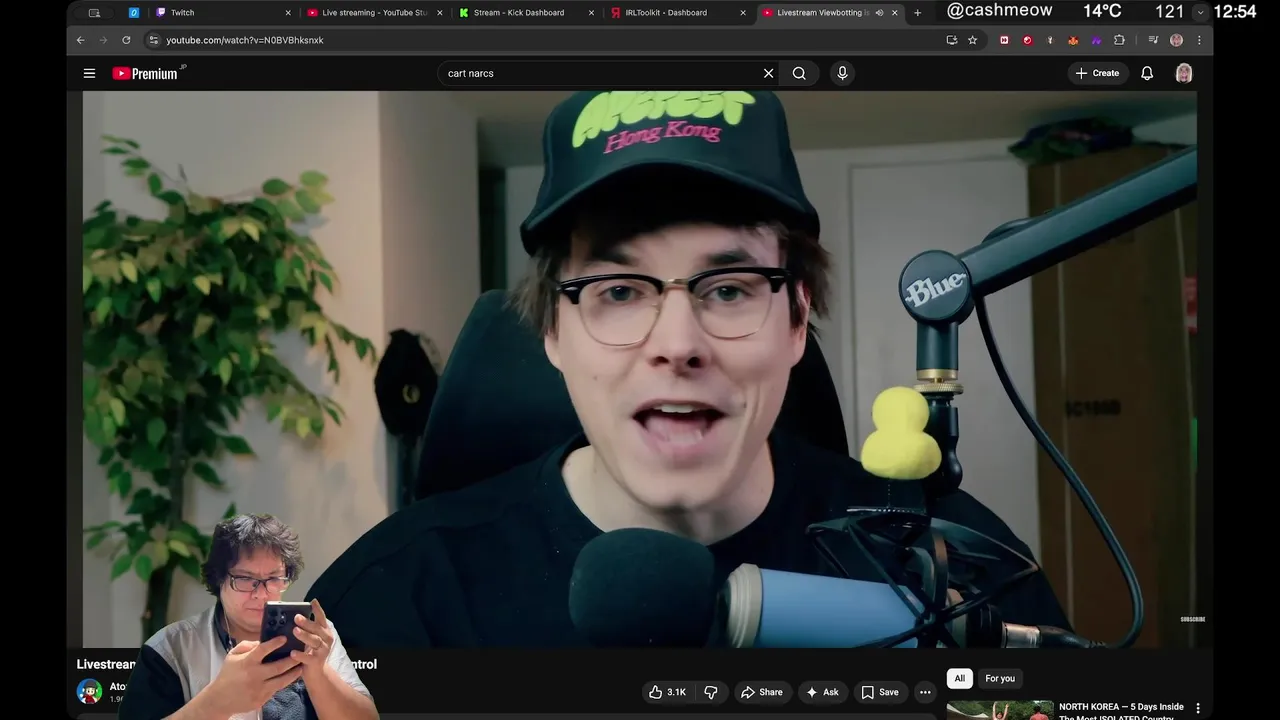This screenshot has width=1280, height=720.
Task: Open the red circular extension icon
Action: 1027,40
